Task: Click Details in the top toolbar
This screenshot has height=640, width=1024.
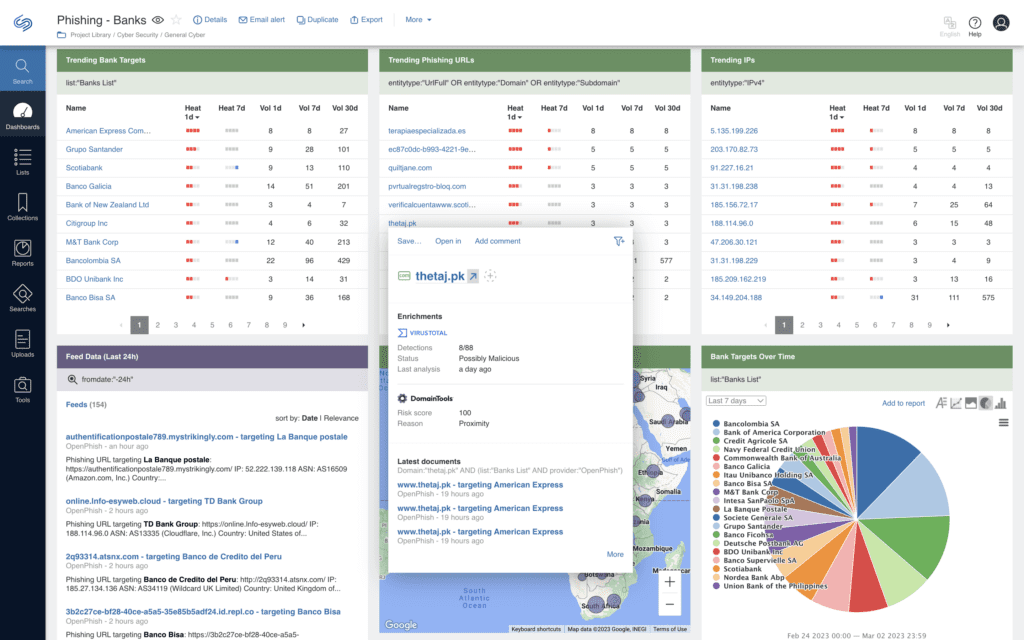Action: tap(210, 20)
